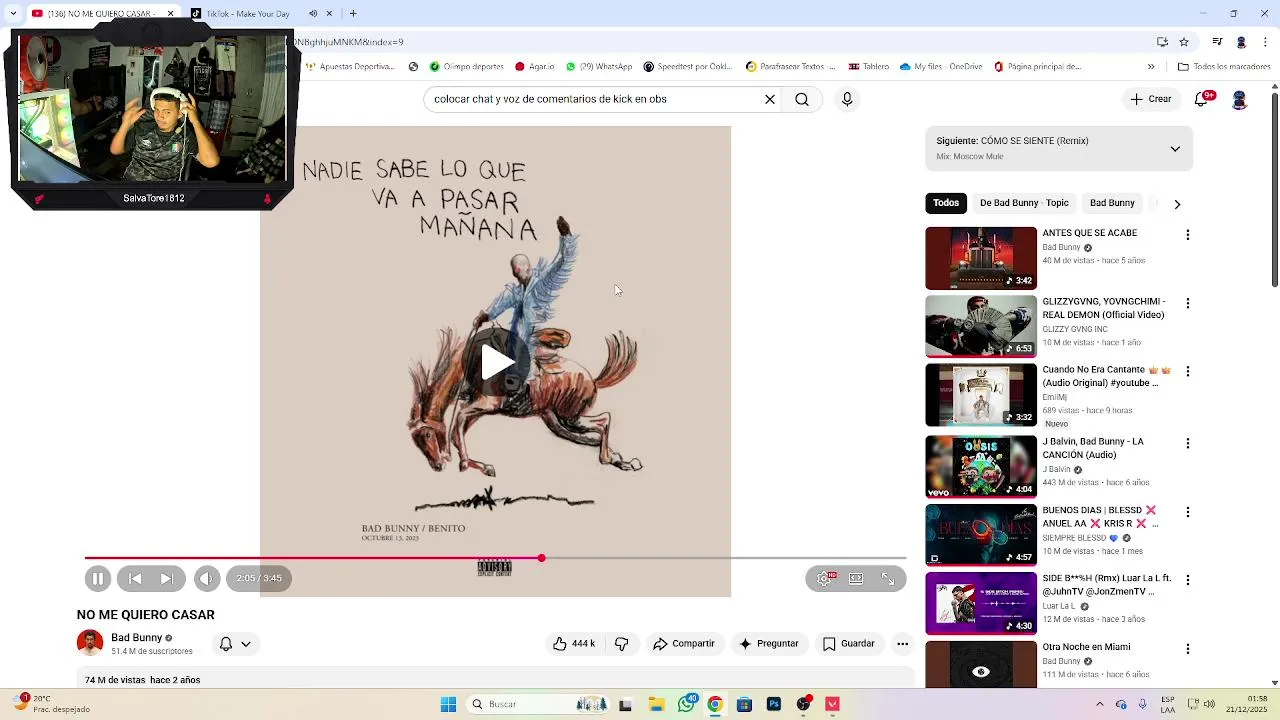Close the NO ME QUIERO CASAR tab
This screenshot has width=1280, height=720.
coord(170,14)
